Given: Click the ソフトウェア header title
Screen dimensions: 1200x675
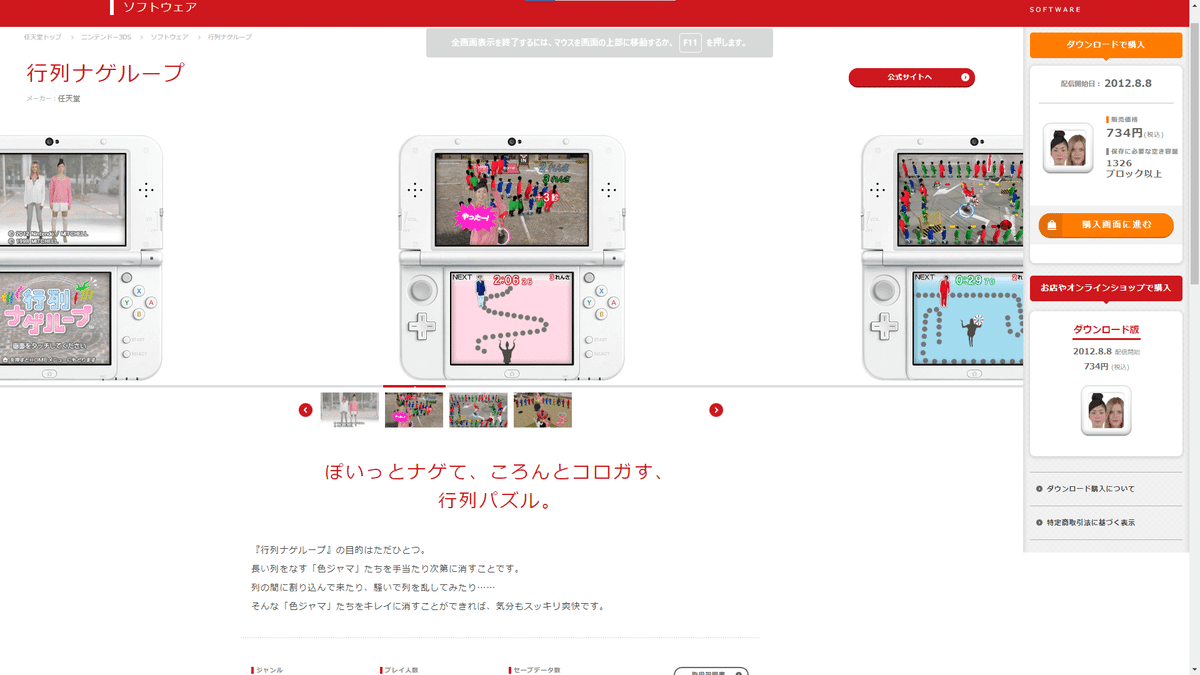Looking at the screenshot, I should pyautogui.click(x=160, y=7).
